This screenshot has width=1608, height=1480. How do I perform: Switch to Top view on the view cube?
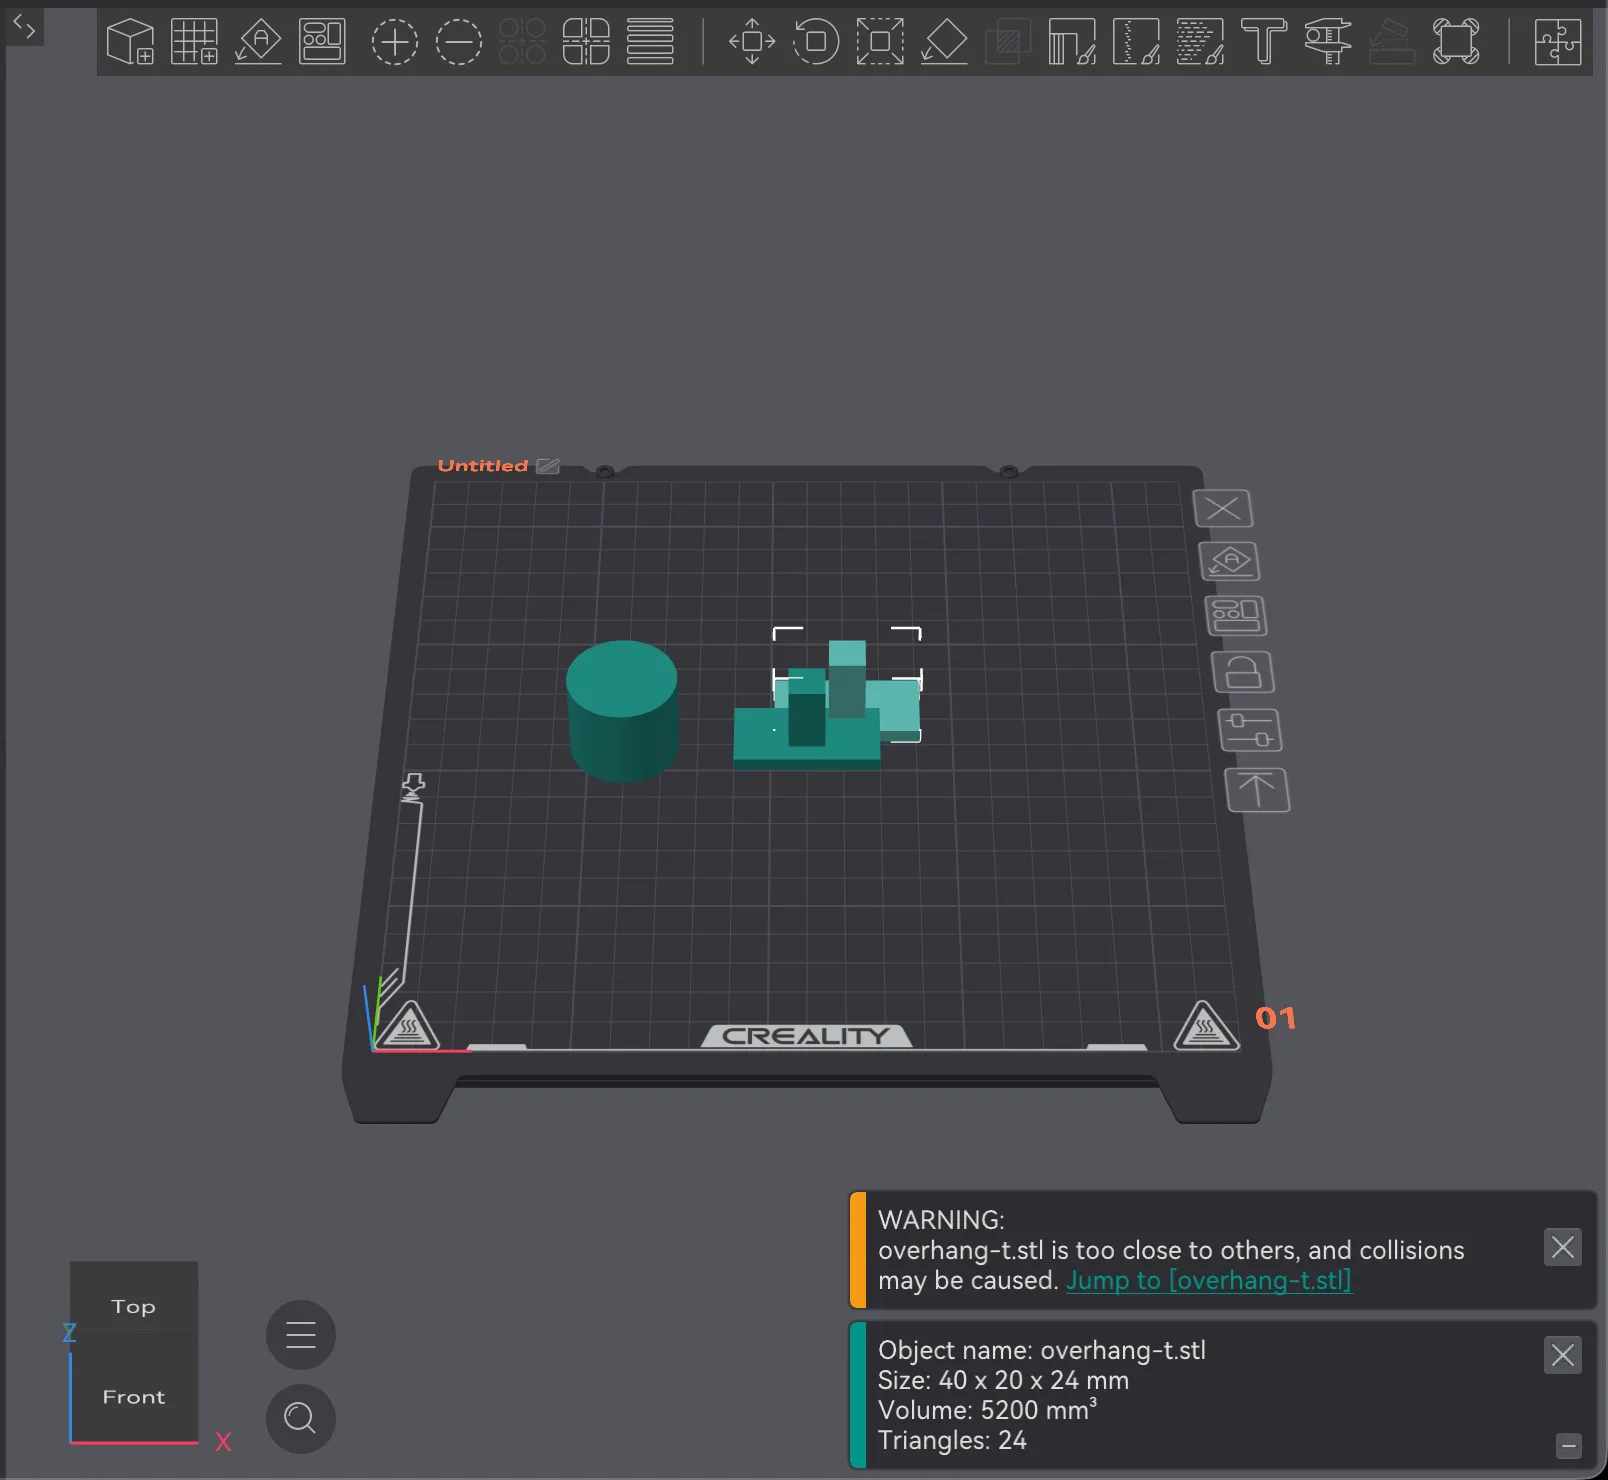click(x=134, y=1306)
